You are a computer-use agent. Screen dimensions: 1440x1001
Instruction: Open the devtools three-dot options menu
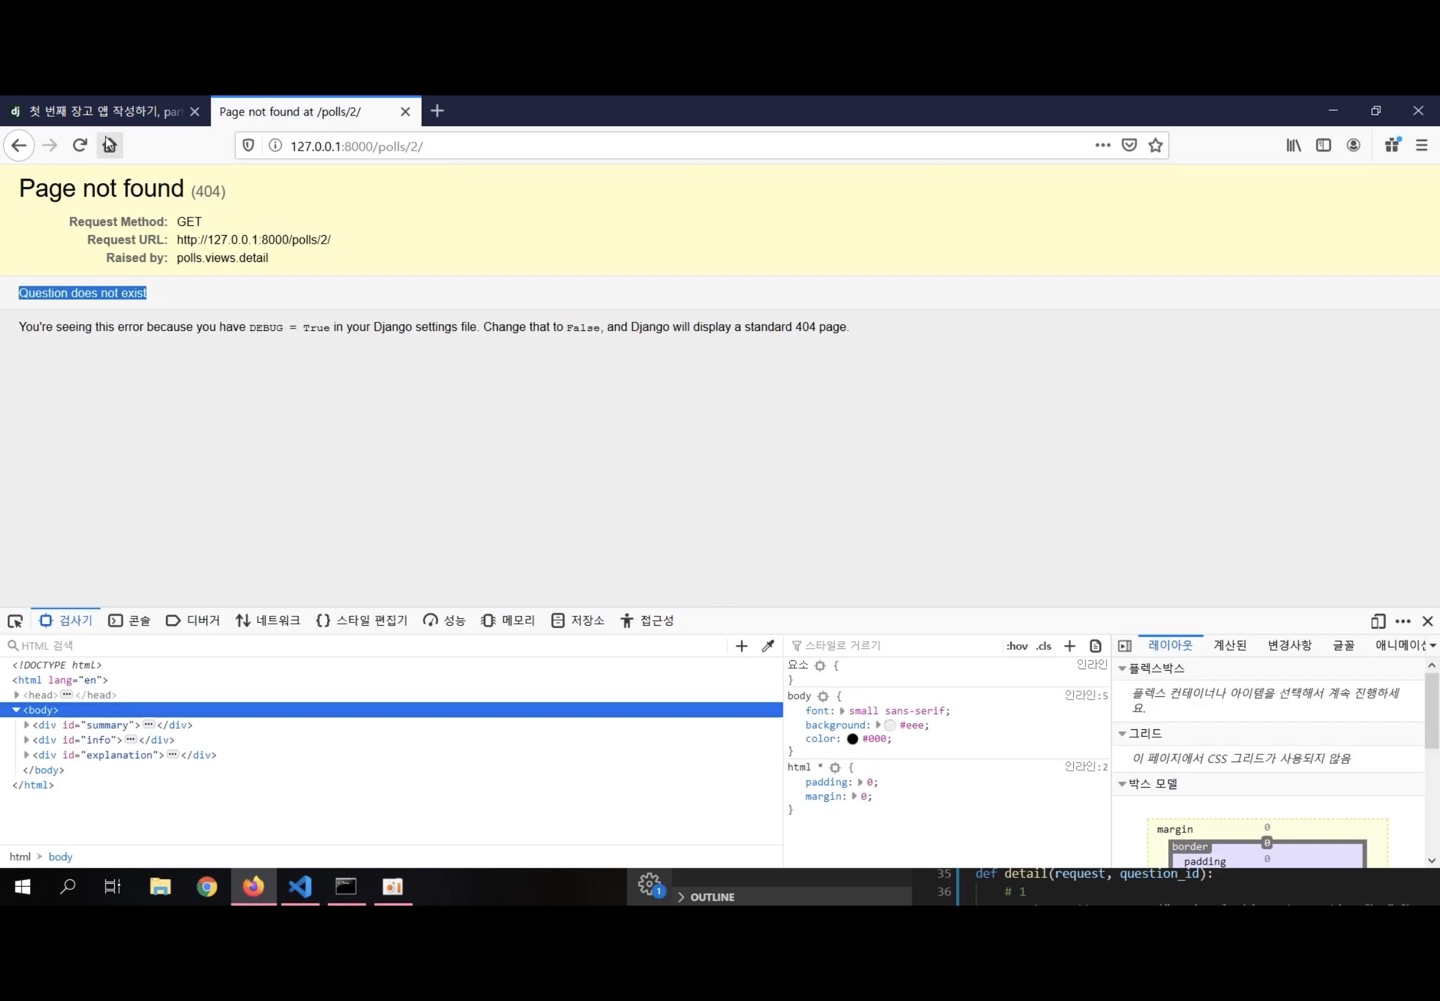1403,621
